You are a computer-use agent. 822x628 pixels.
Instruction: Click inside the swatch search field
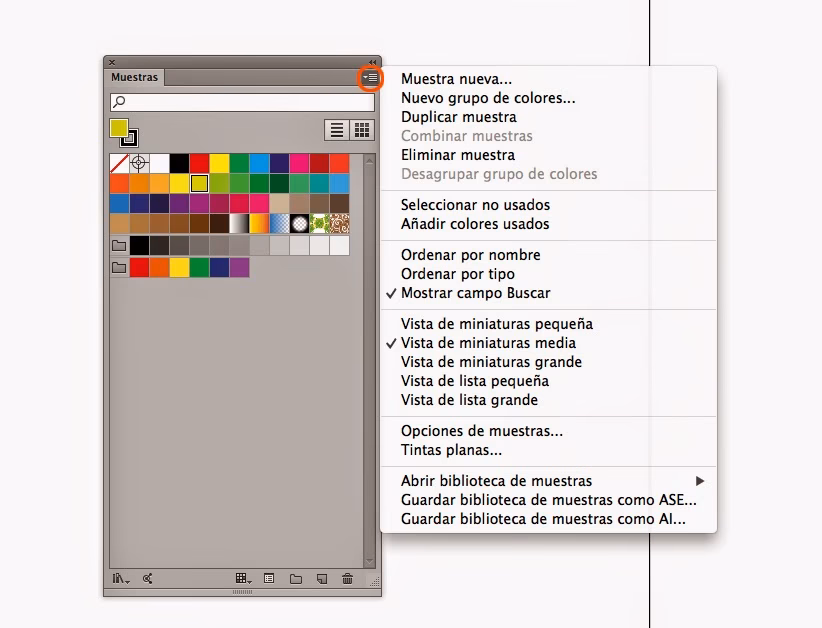pos(245,101)
